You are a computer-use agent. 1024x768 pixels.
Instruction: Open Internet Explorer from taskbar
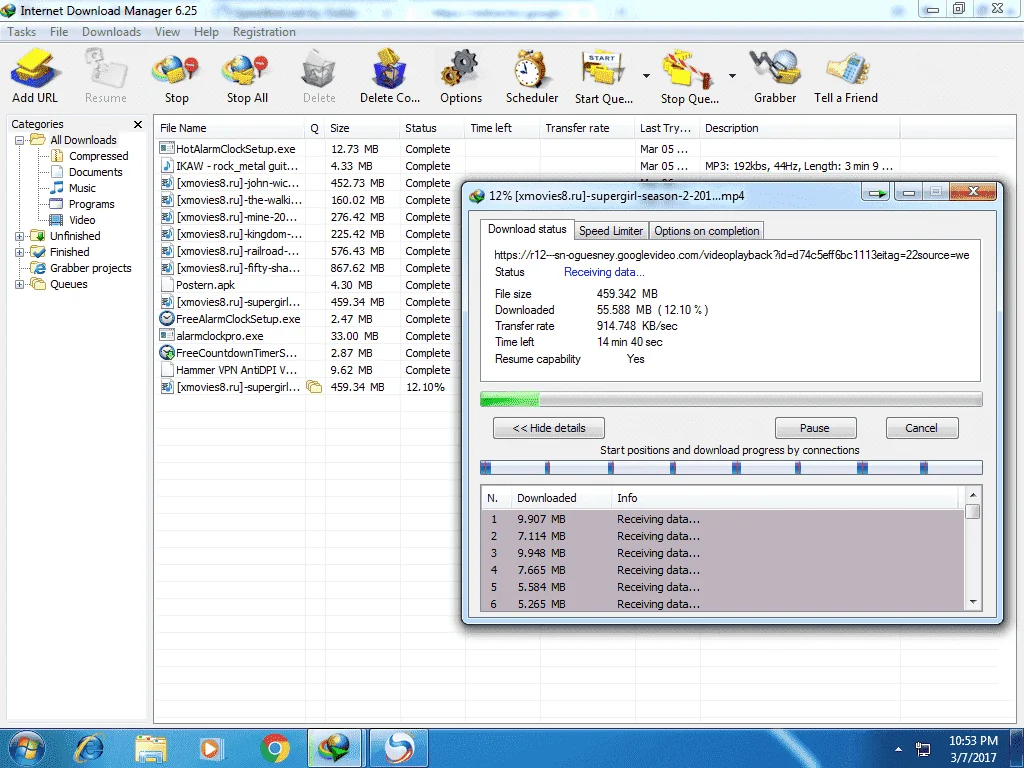point(89,749)
